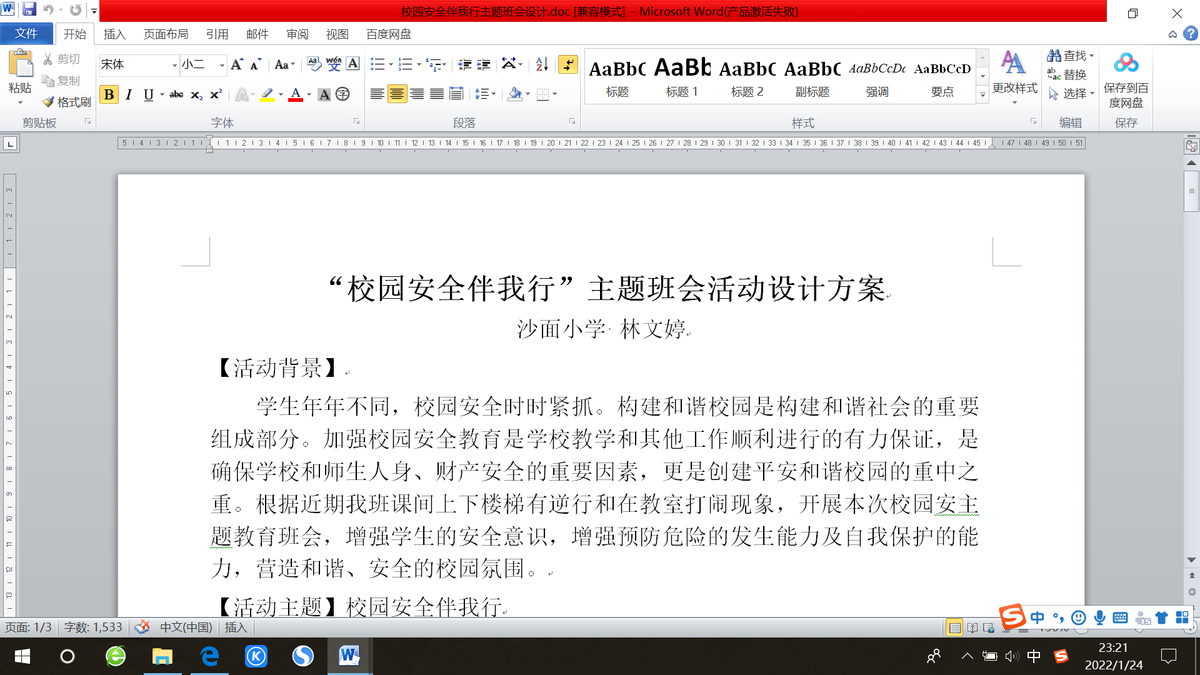This screenshot has width=1200, height=675.
Task: Open the Change Case (Aa) dropdown
Action: [285, 64]
